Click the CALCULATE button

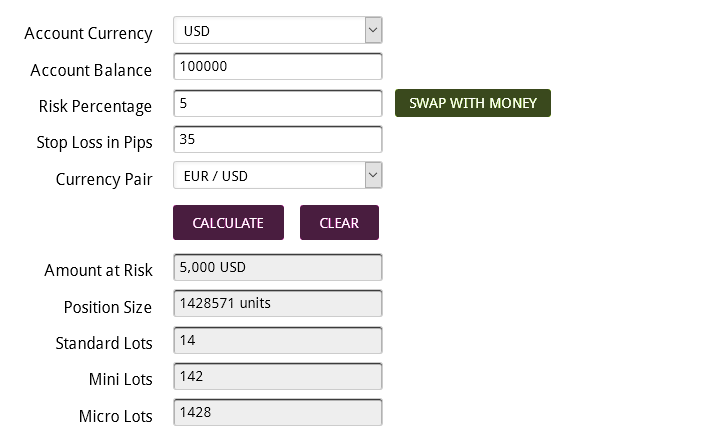[228, 223]
